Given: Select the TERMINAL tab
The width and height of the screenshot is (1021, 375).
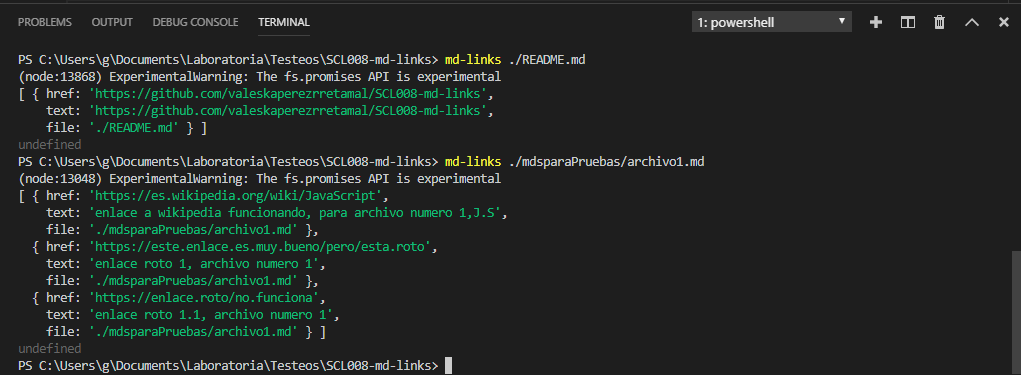Looking at the screenshot, I should pos(284,22).
